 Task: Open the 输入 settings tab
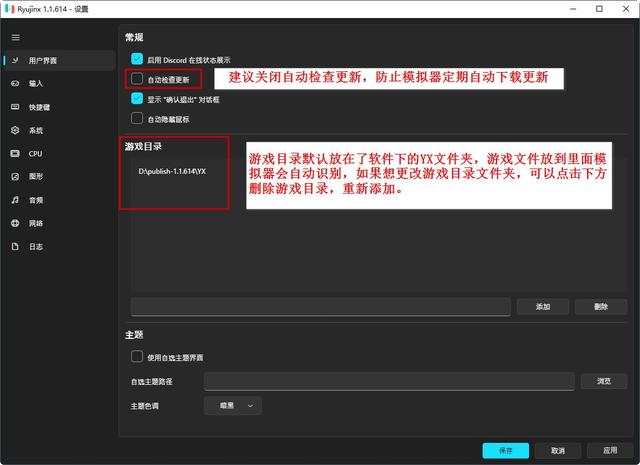[x=60, y=83]
